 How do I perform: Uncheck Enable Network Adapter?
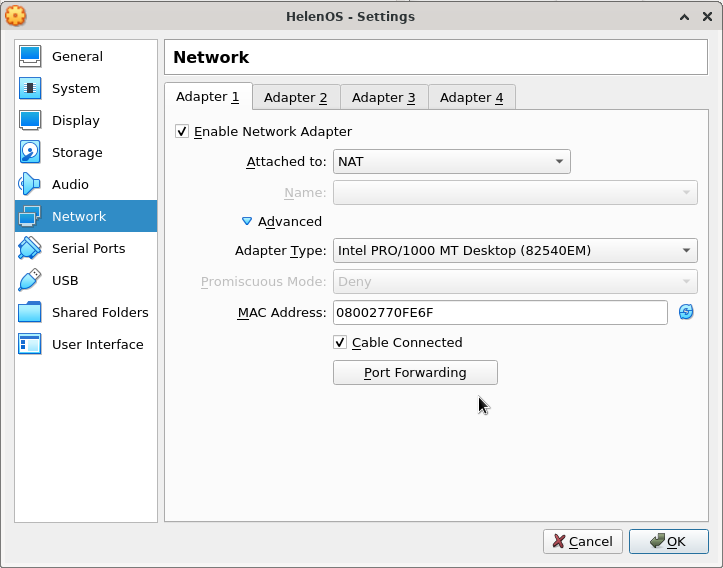[182, 132]
